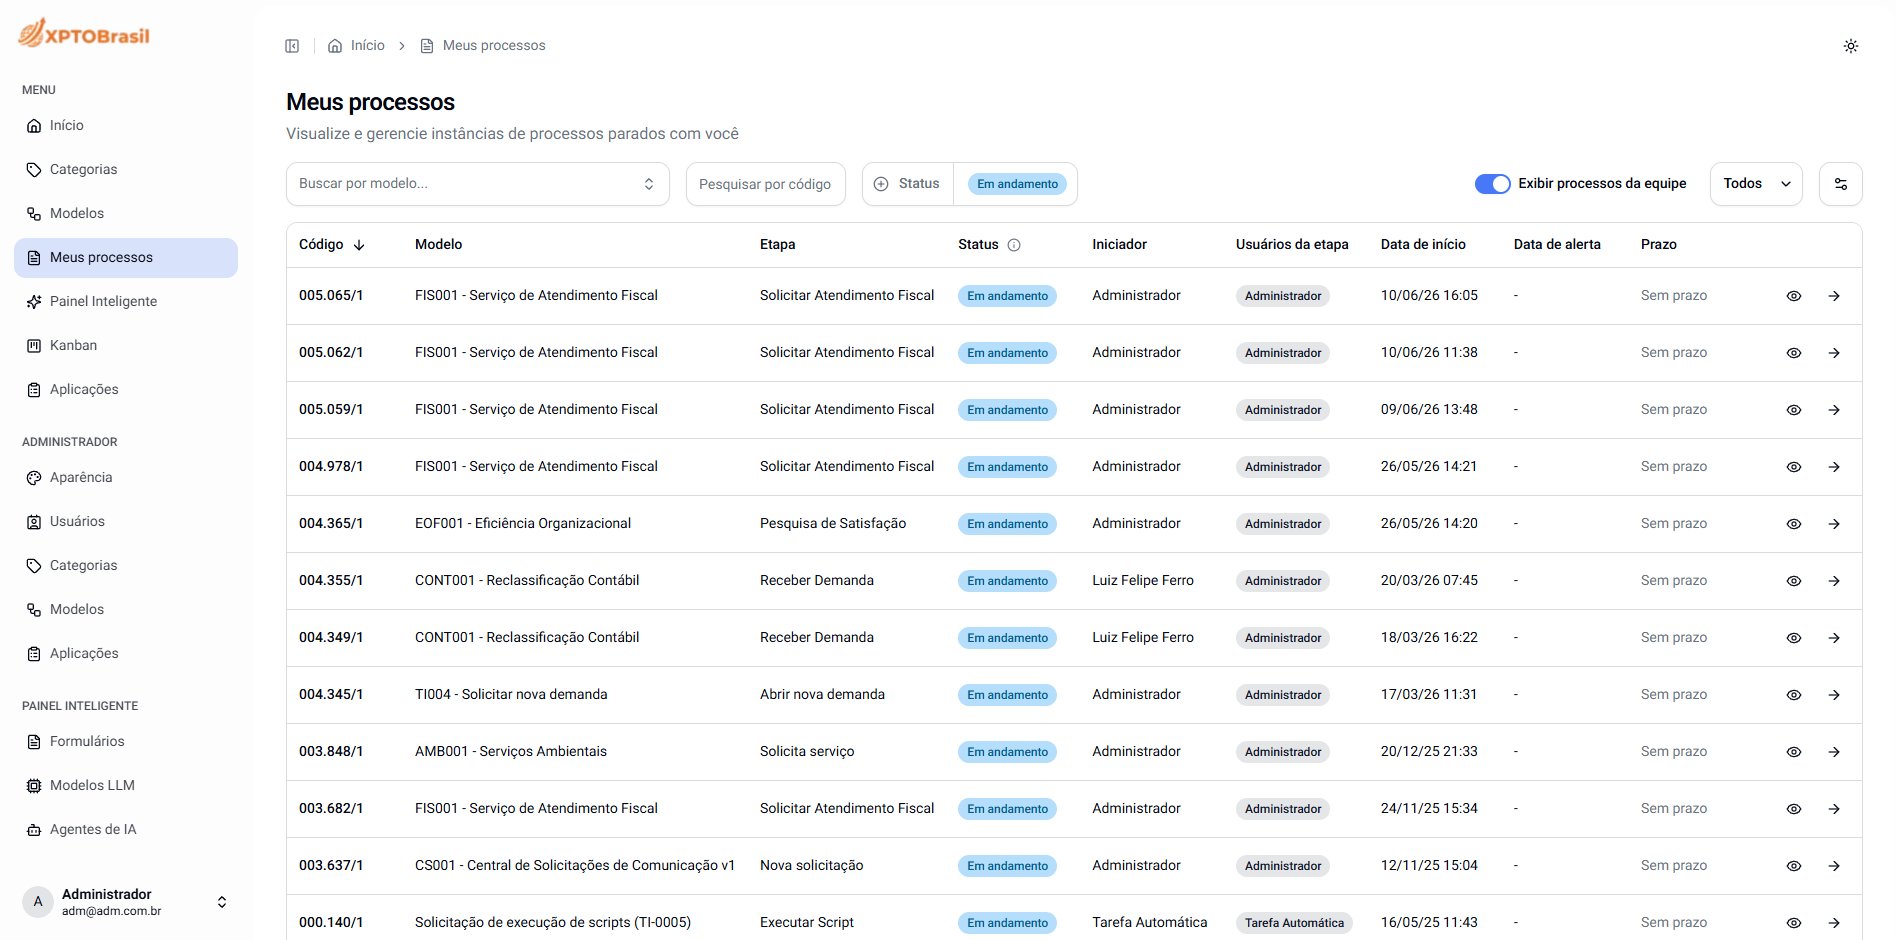This screenshot has height=940, width=1896.
Task: Click the home icon in breadcrumb
Action: 335,46
